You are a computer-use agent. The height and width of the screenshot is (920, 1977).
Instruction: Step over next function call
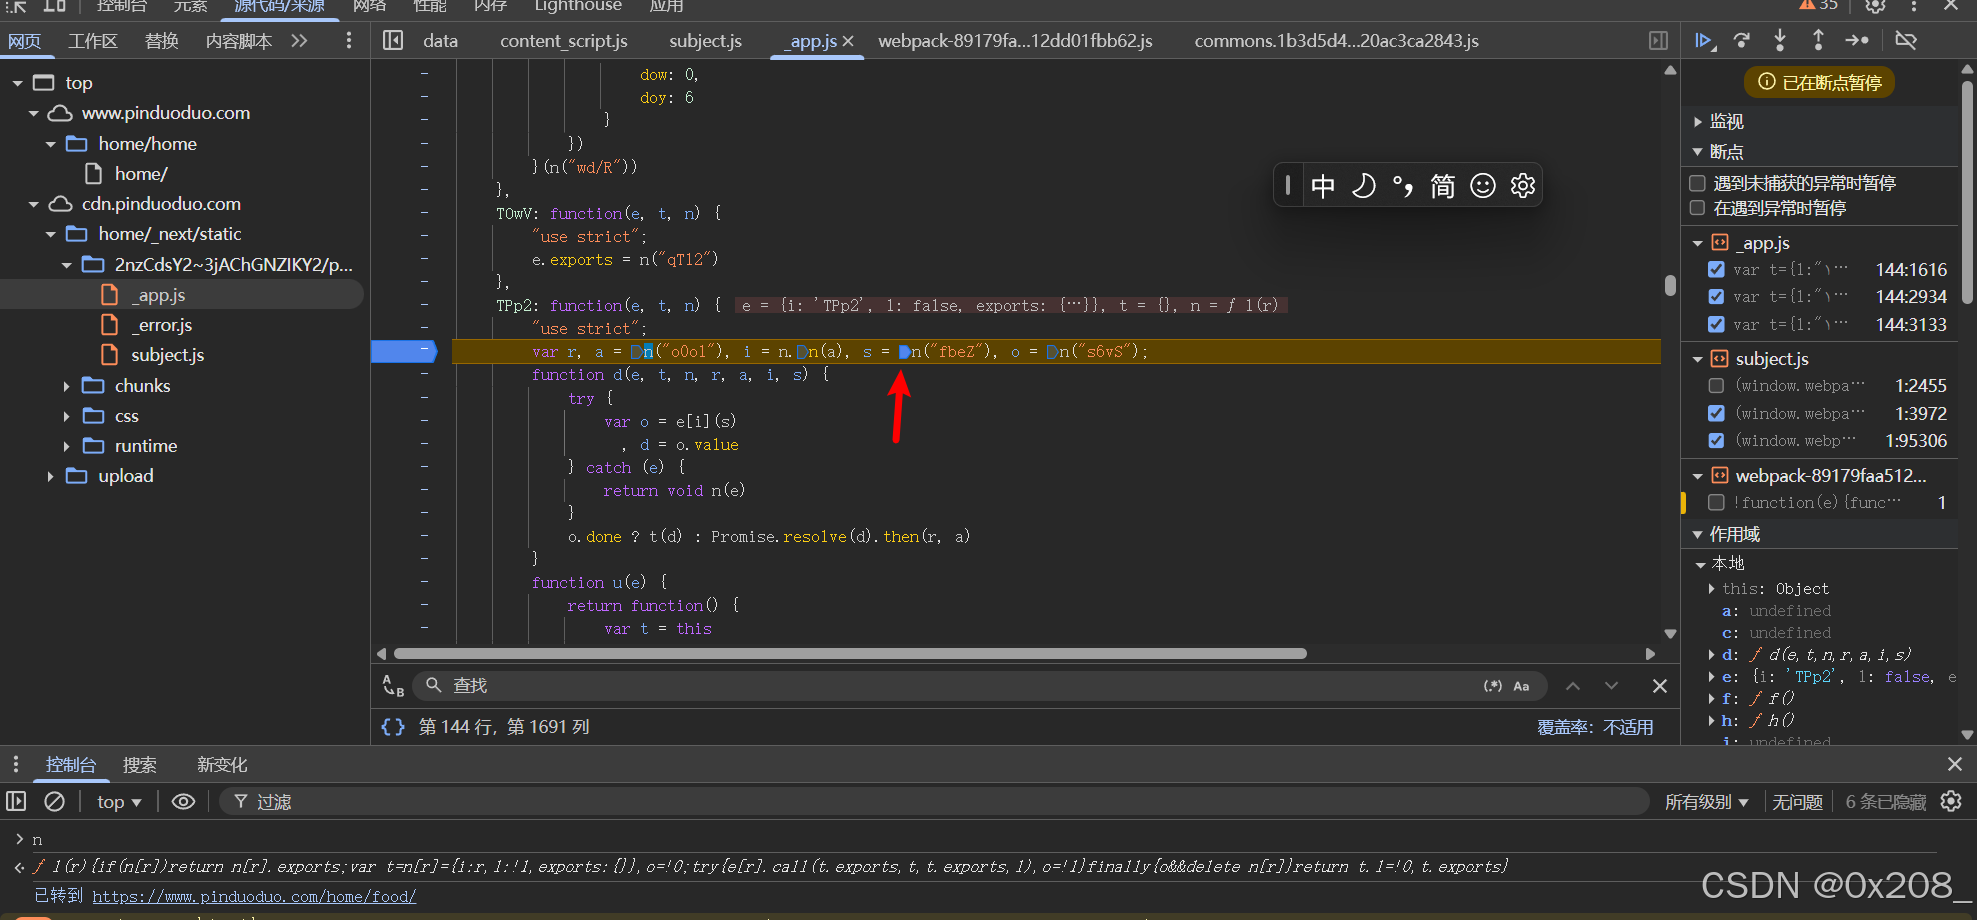1742,41
